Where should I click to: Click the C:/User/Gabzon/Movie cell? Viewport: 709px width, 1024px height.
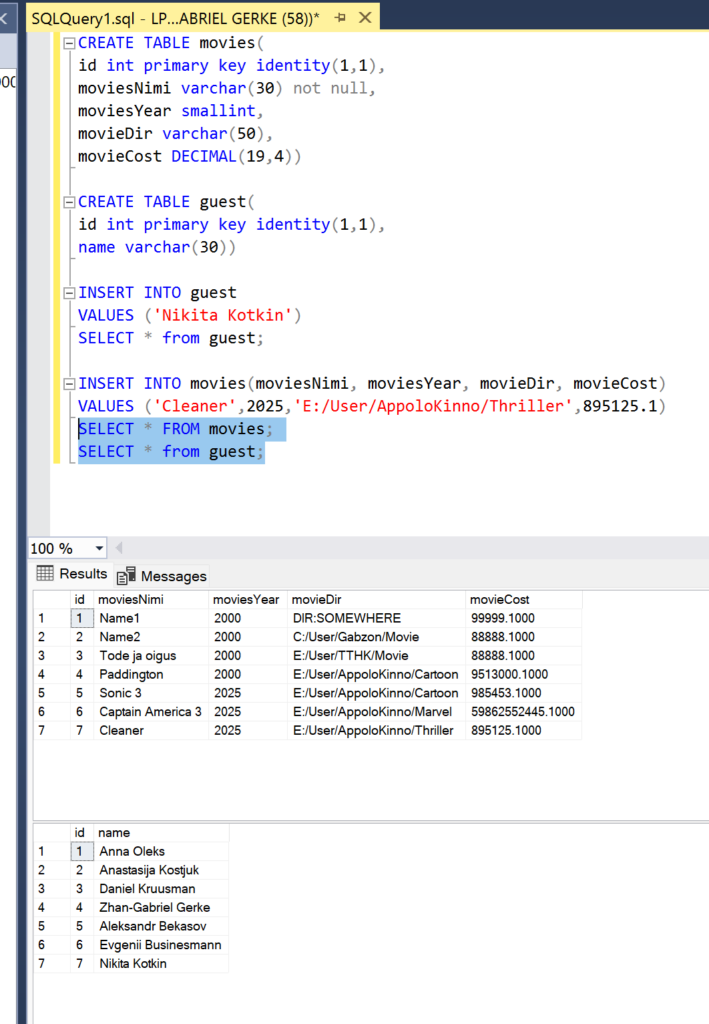pos(376,637)
